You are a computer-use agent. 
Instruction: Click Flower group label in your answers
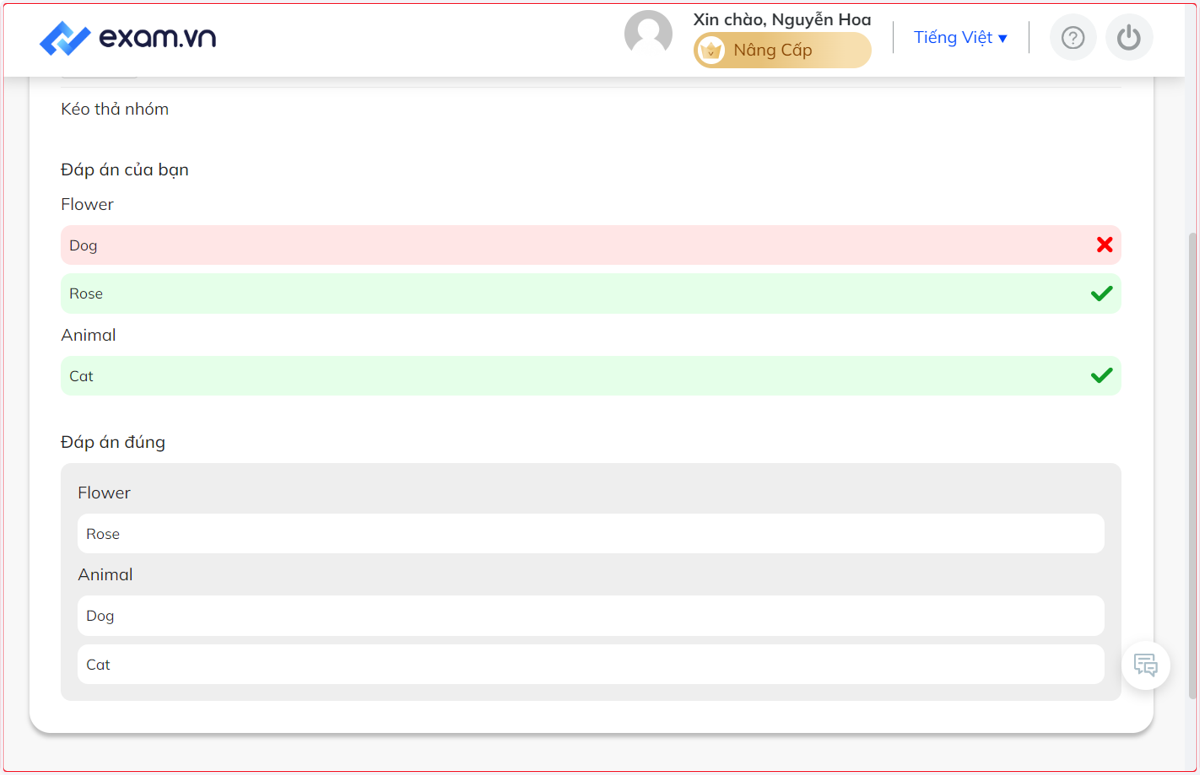pos(87,204)
